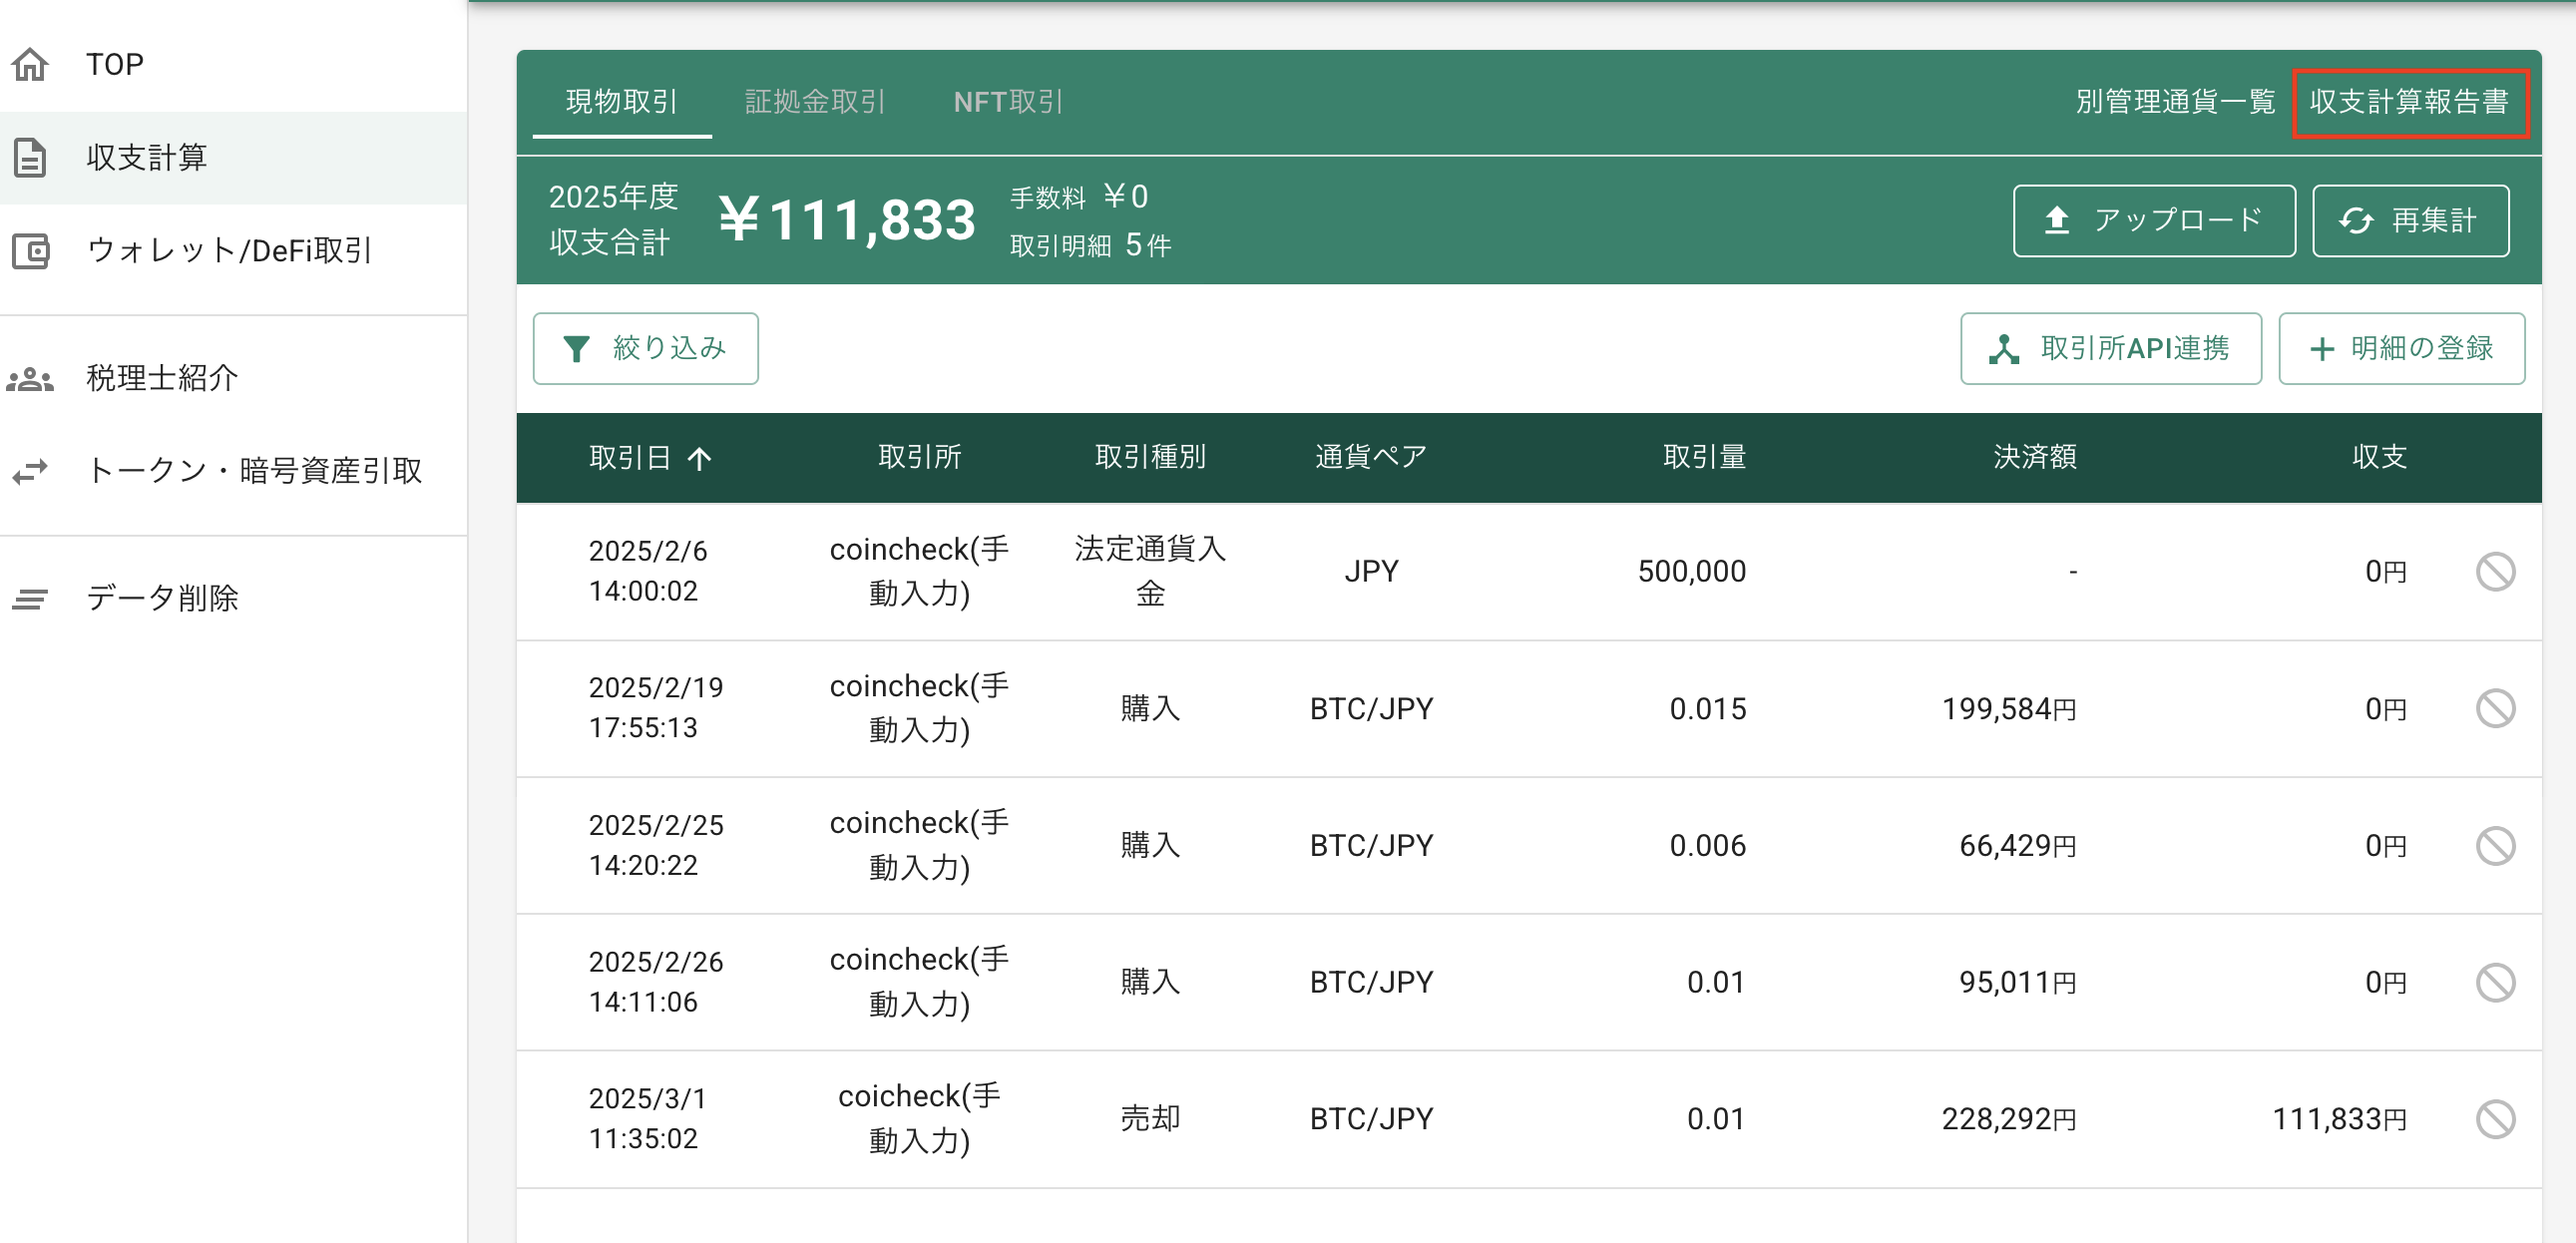The width and height of the screenshot is (2576, 1243).
Task: Click the 199,584円 settlement amount
Action: point(2009,709)
